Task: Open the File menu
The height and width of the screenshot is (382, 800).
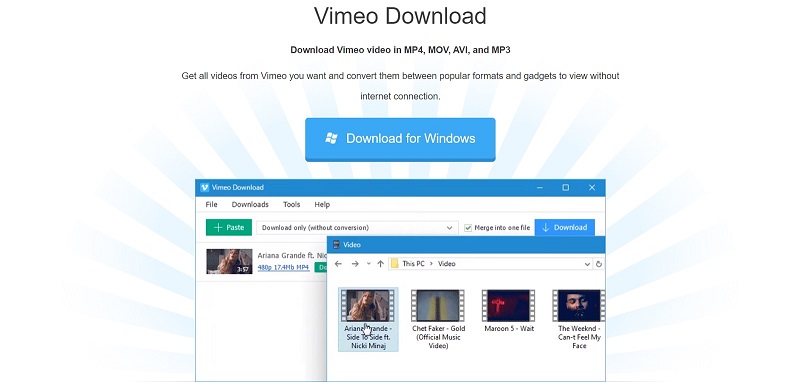Action: [211, 205]
